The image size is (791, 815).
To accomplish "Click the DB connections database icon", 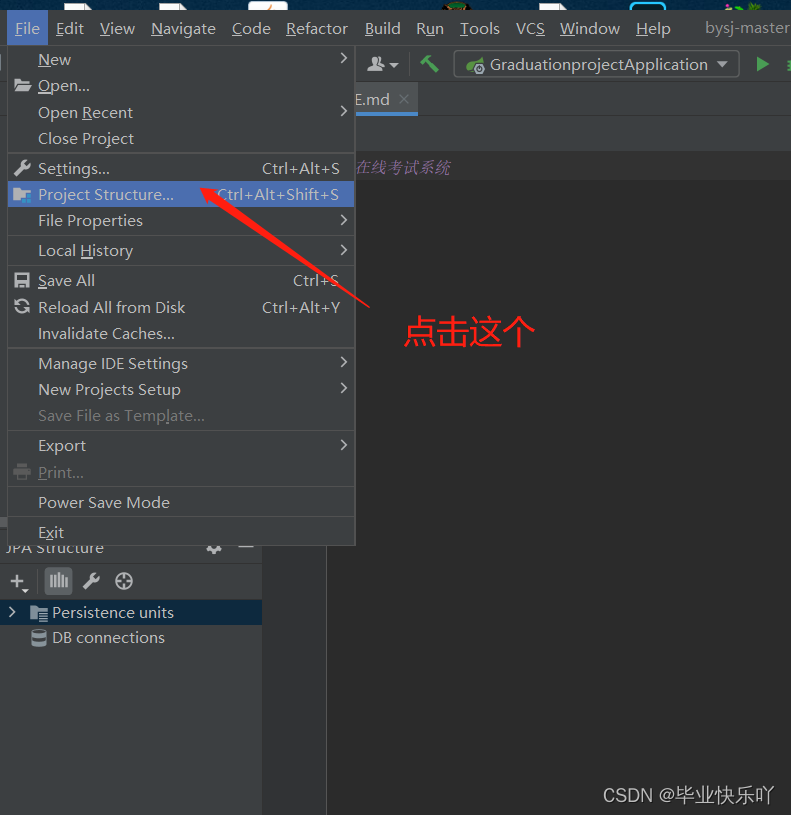I will (x=39, y=638).
